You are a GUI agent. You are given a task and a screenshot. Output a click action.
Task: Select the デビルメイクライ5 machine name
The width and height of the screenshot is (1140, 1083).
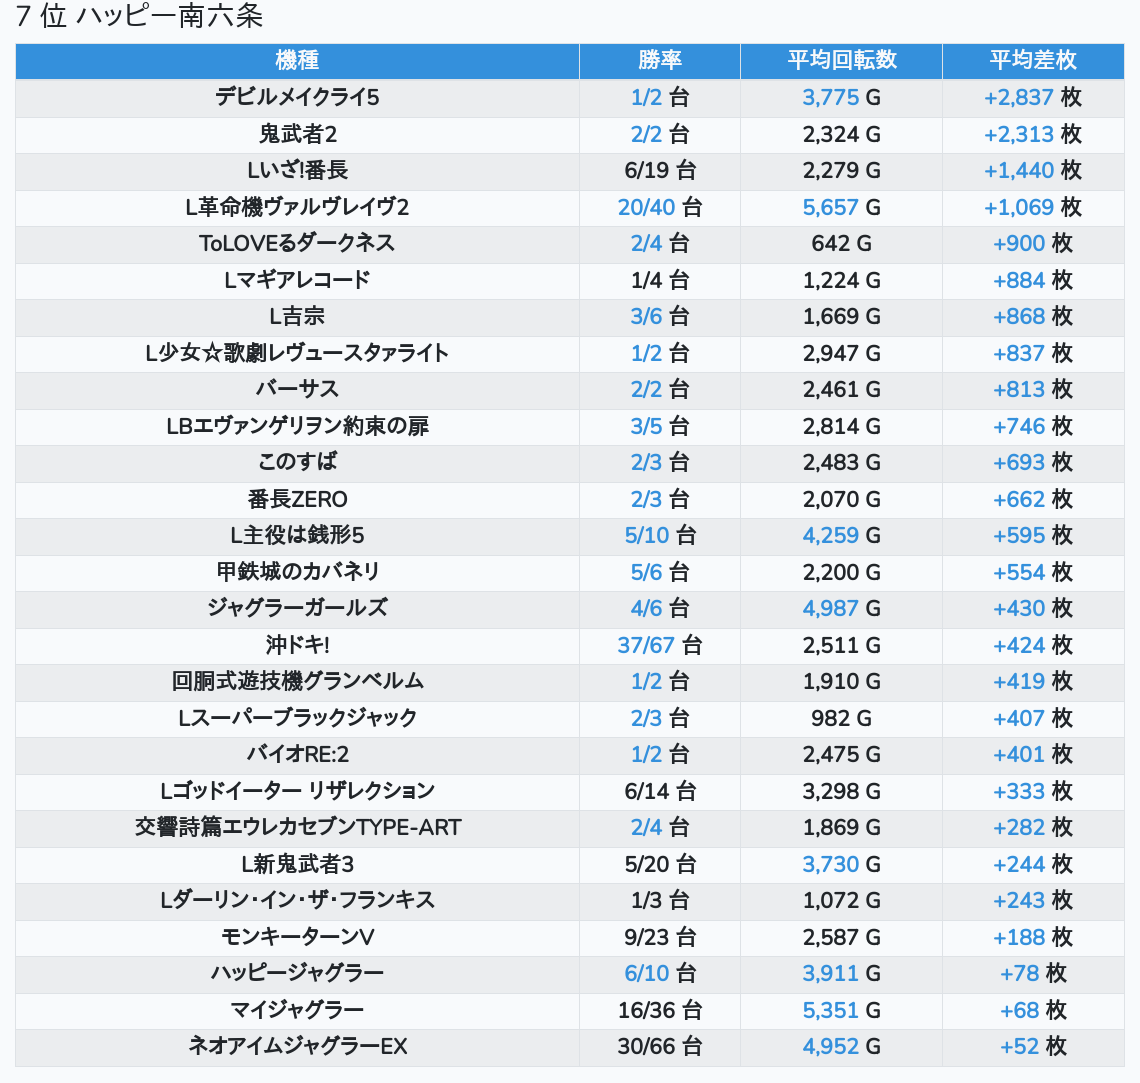pos(297,97)
